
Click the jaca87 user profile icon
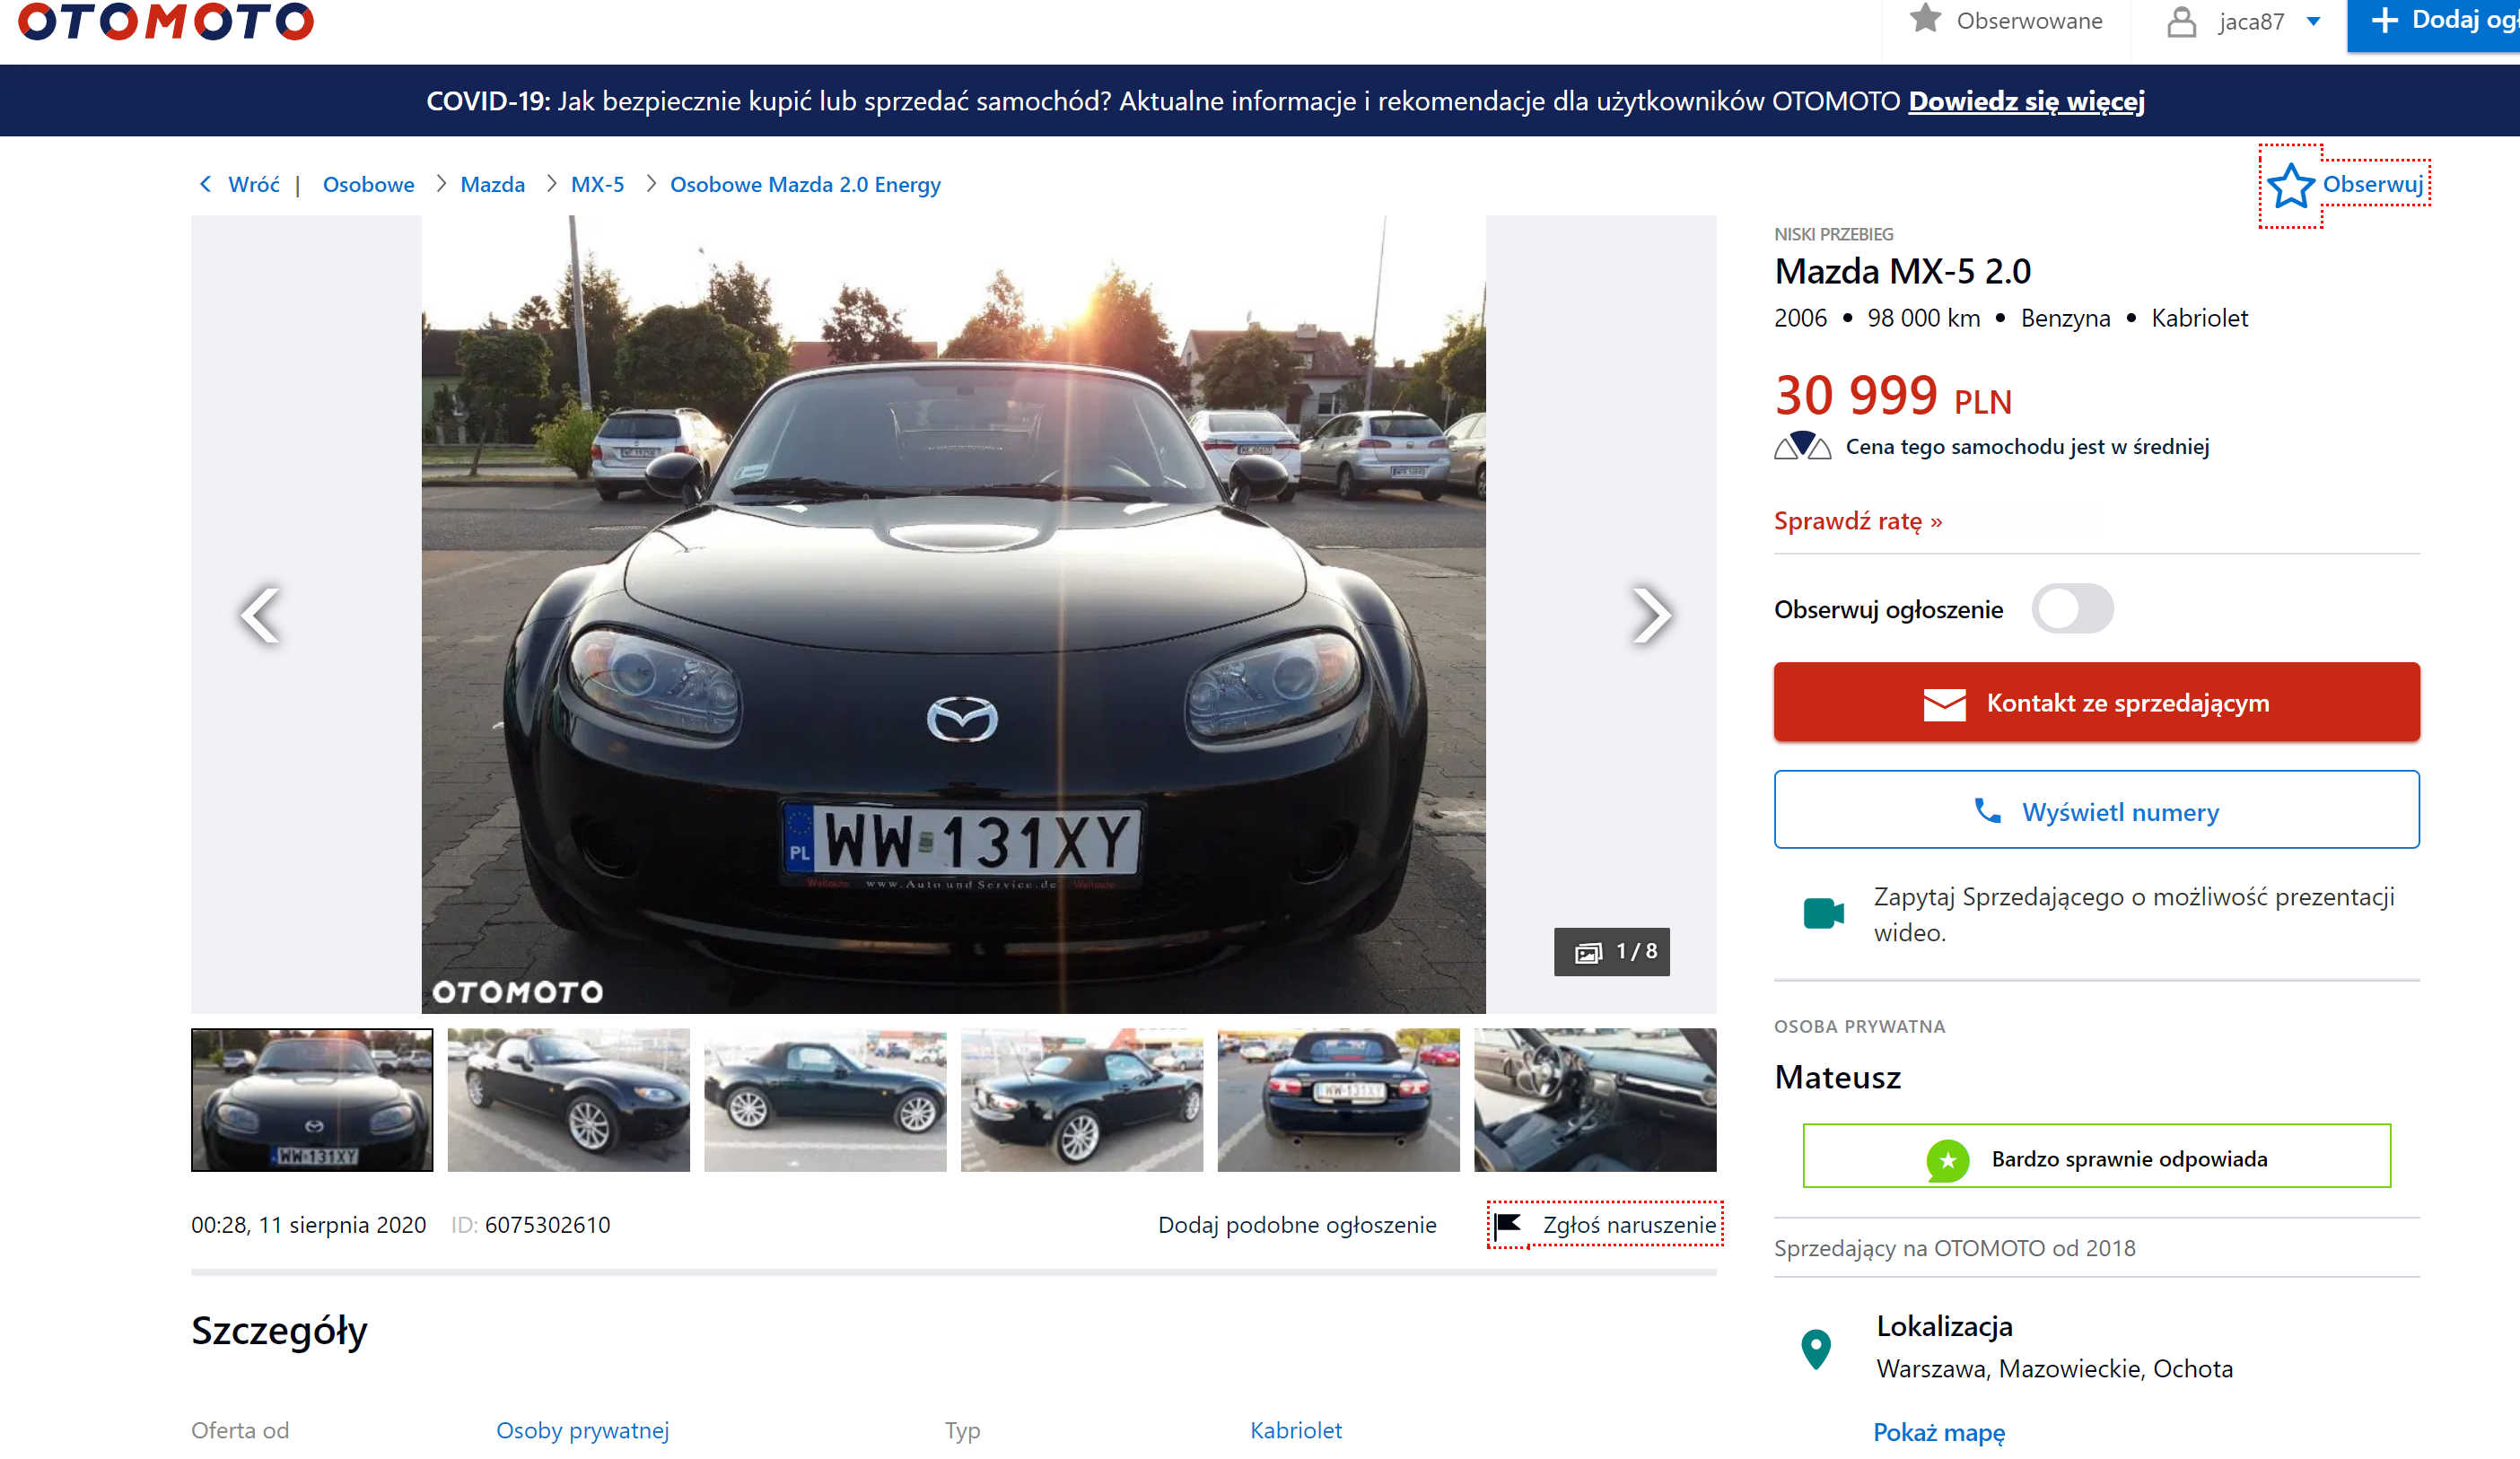click(2181, 22)
